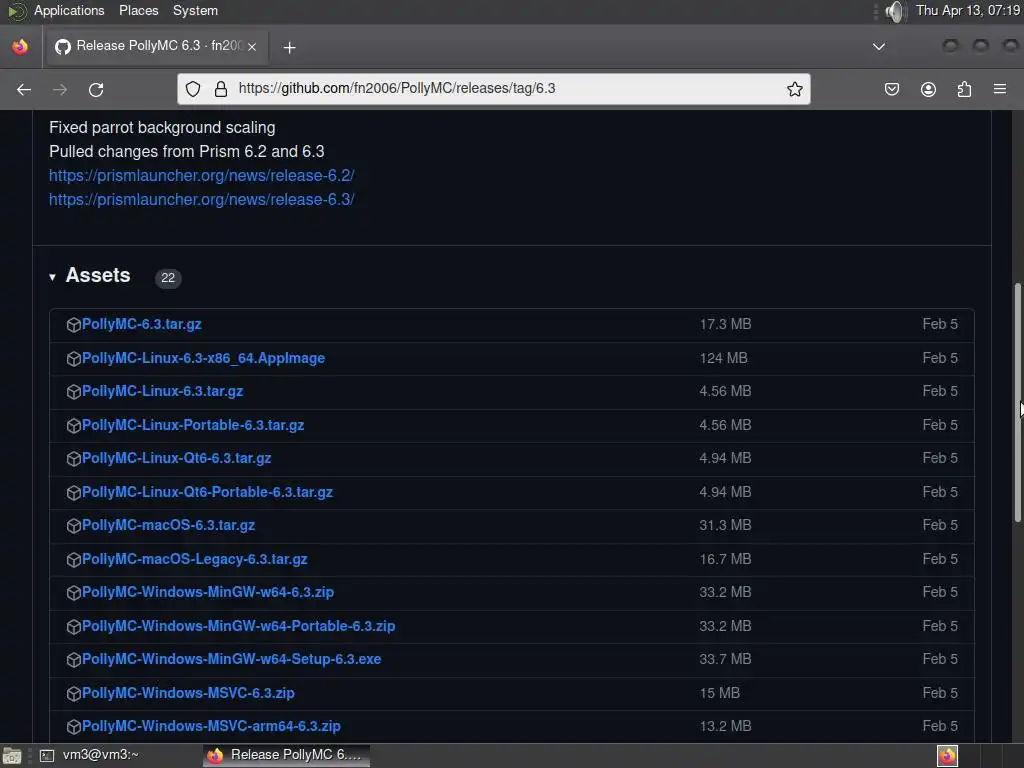Click the clock showing Thu Apr 13
Viewport: 1024px width, 768px height.
coord(968,10)
